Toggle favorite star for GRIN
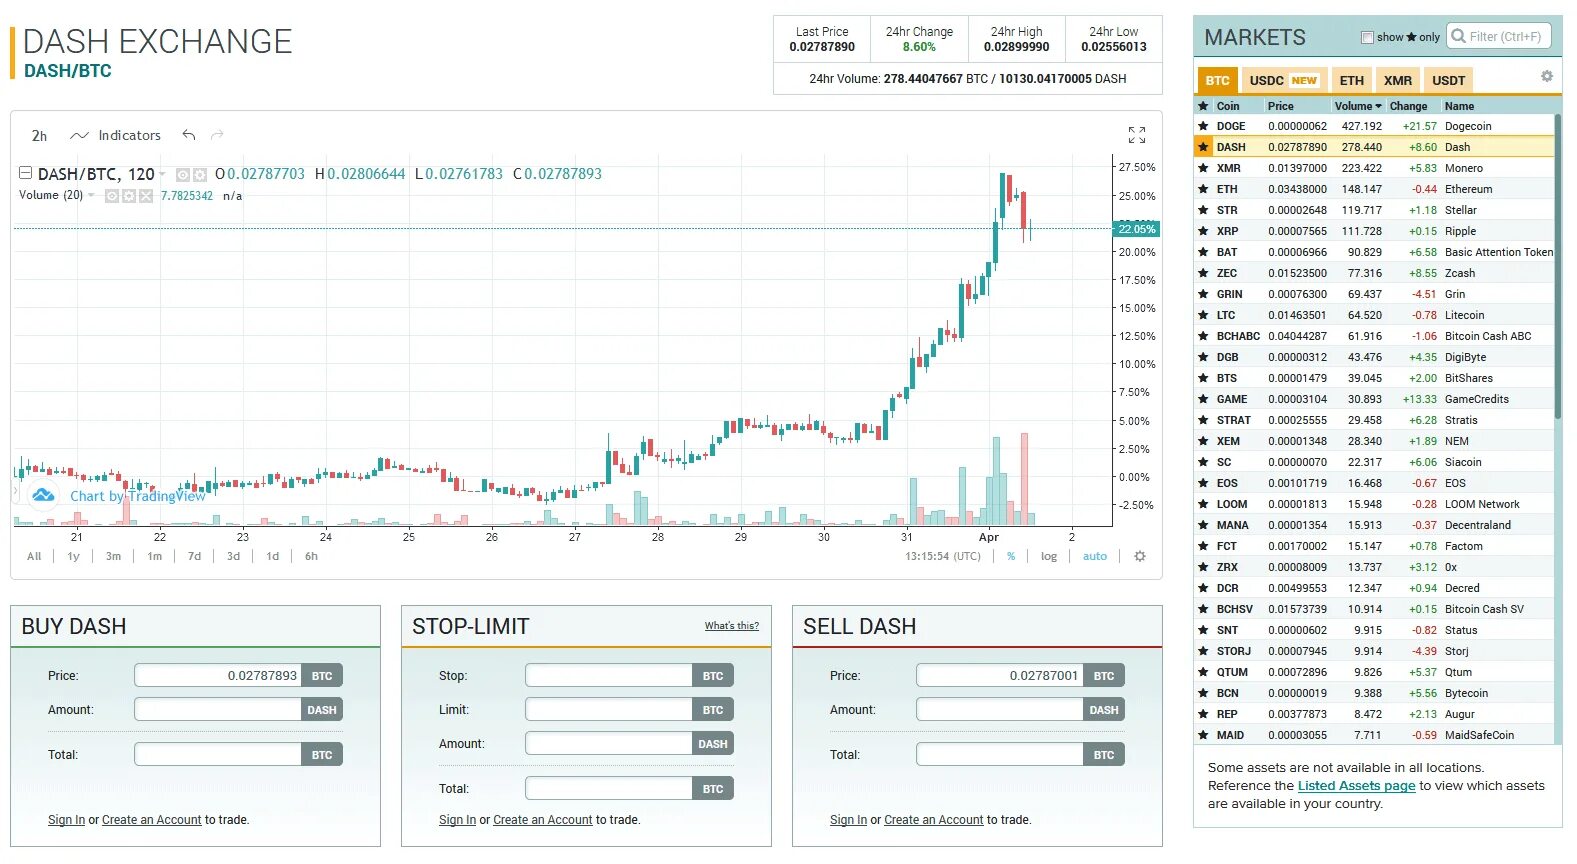The width and height of the screenshot is (1577, 864). pos(1204,294)
